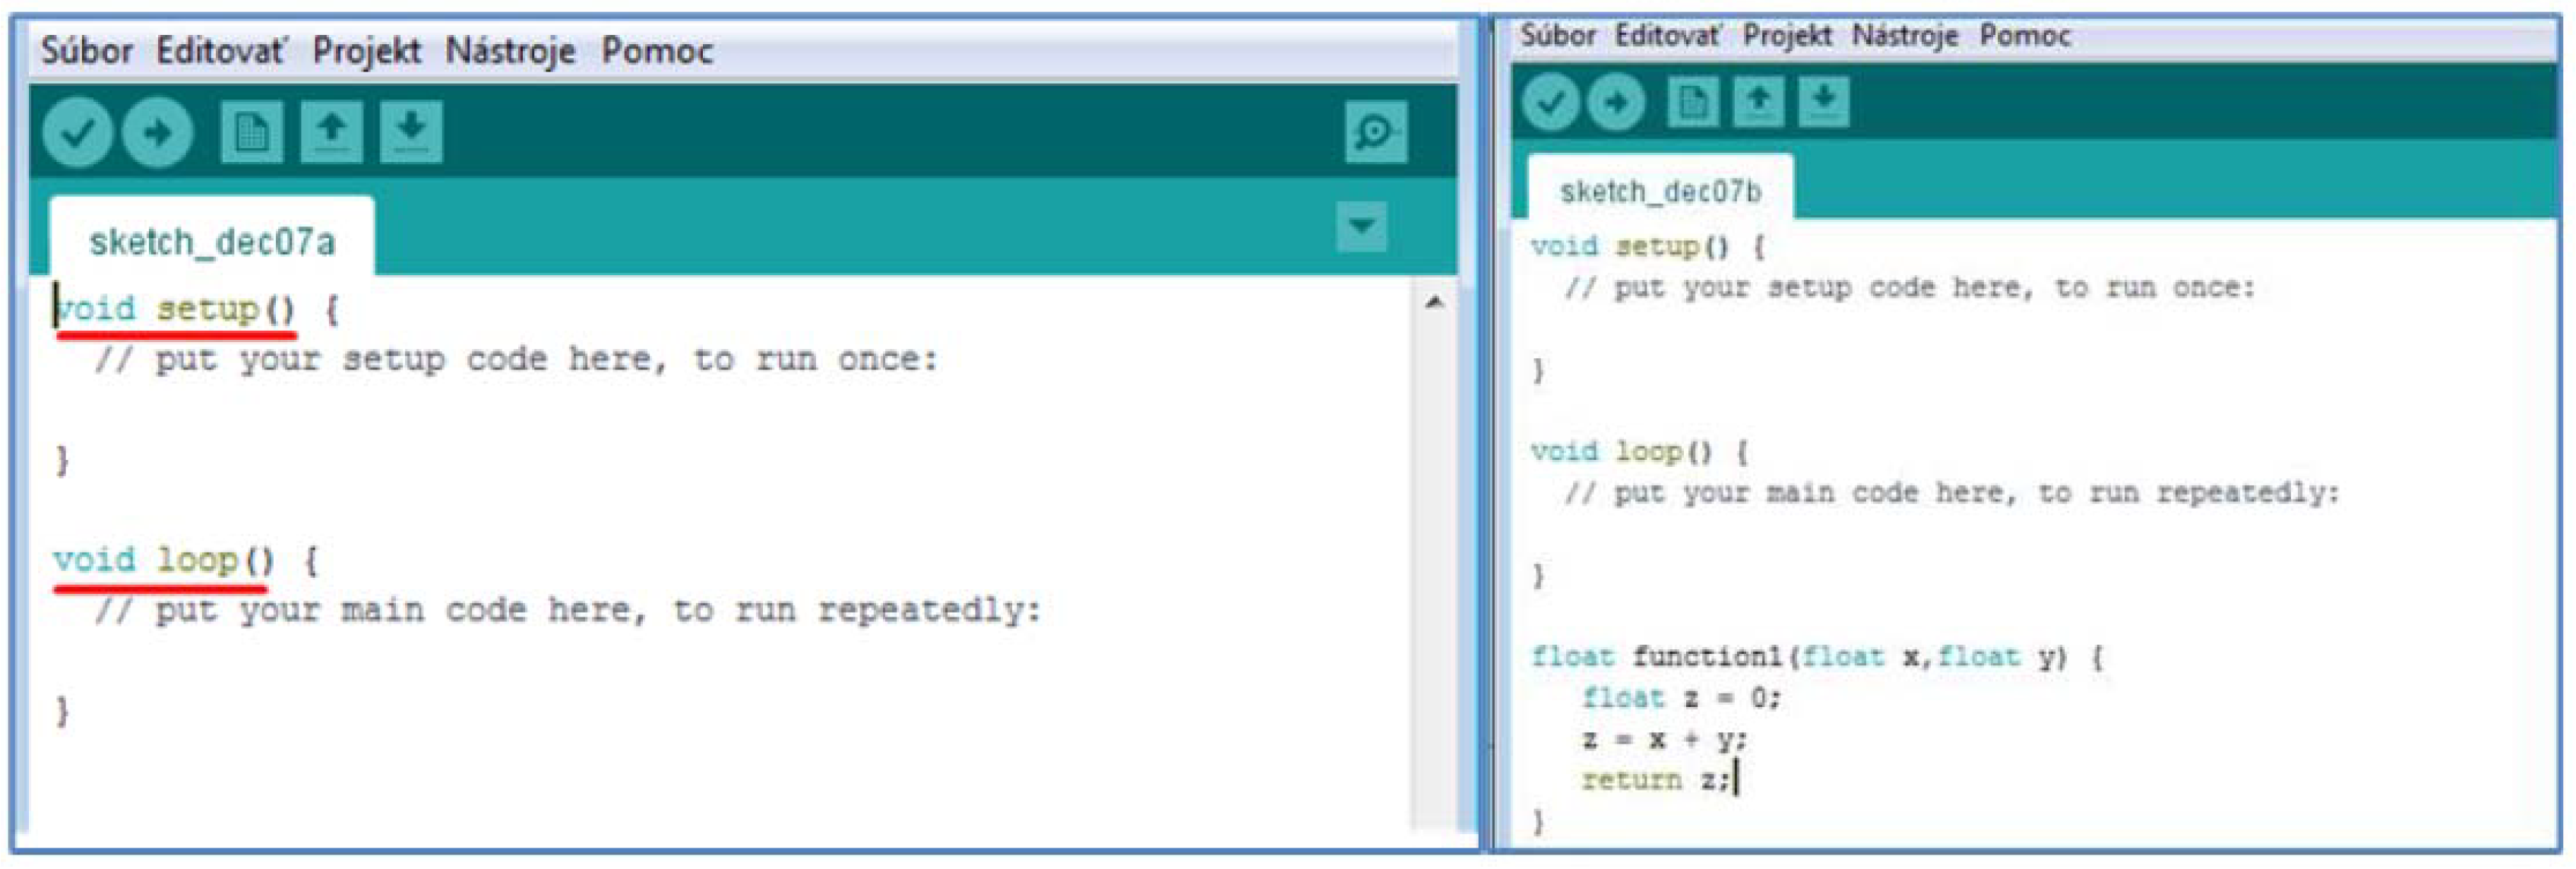The height and width of the screenshot is (869, 2576).
Task: Click scroll-up arrow of editor scrollbar
Action: point(1434,302)
